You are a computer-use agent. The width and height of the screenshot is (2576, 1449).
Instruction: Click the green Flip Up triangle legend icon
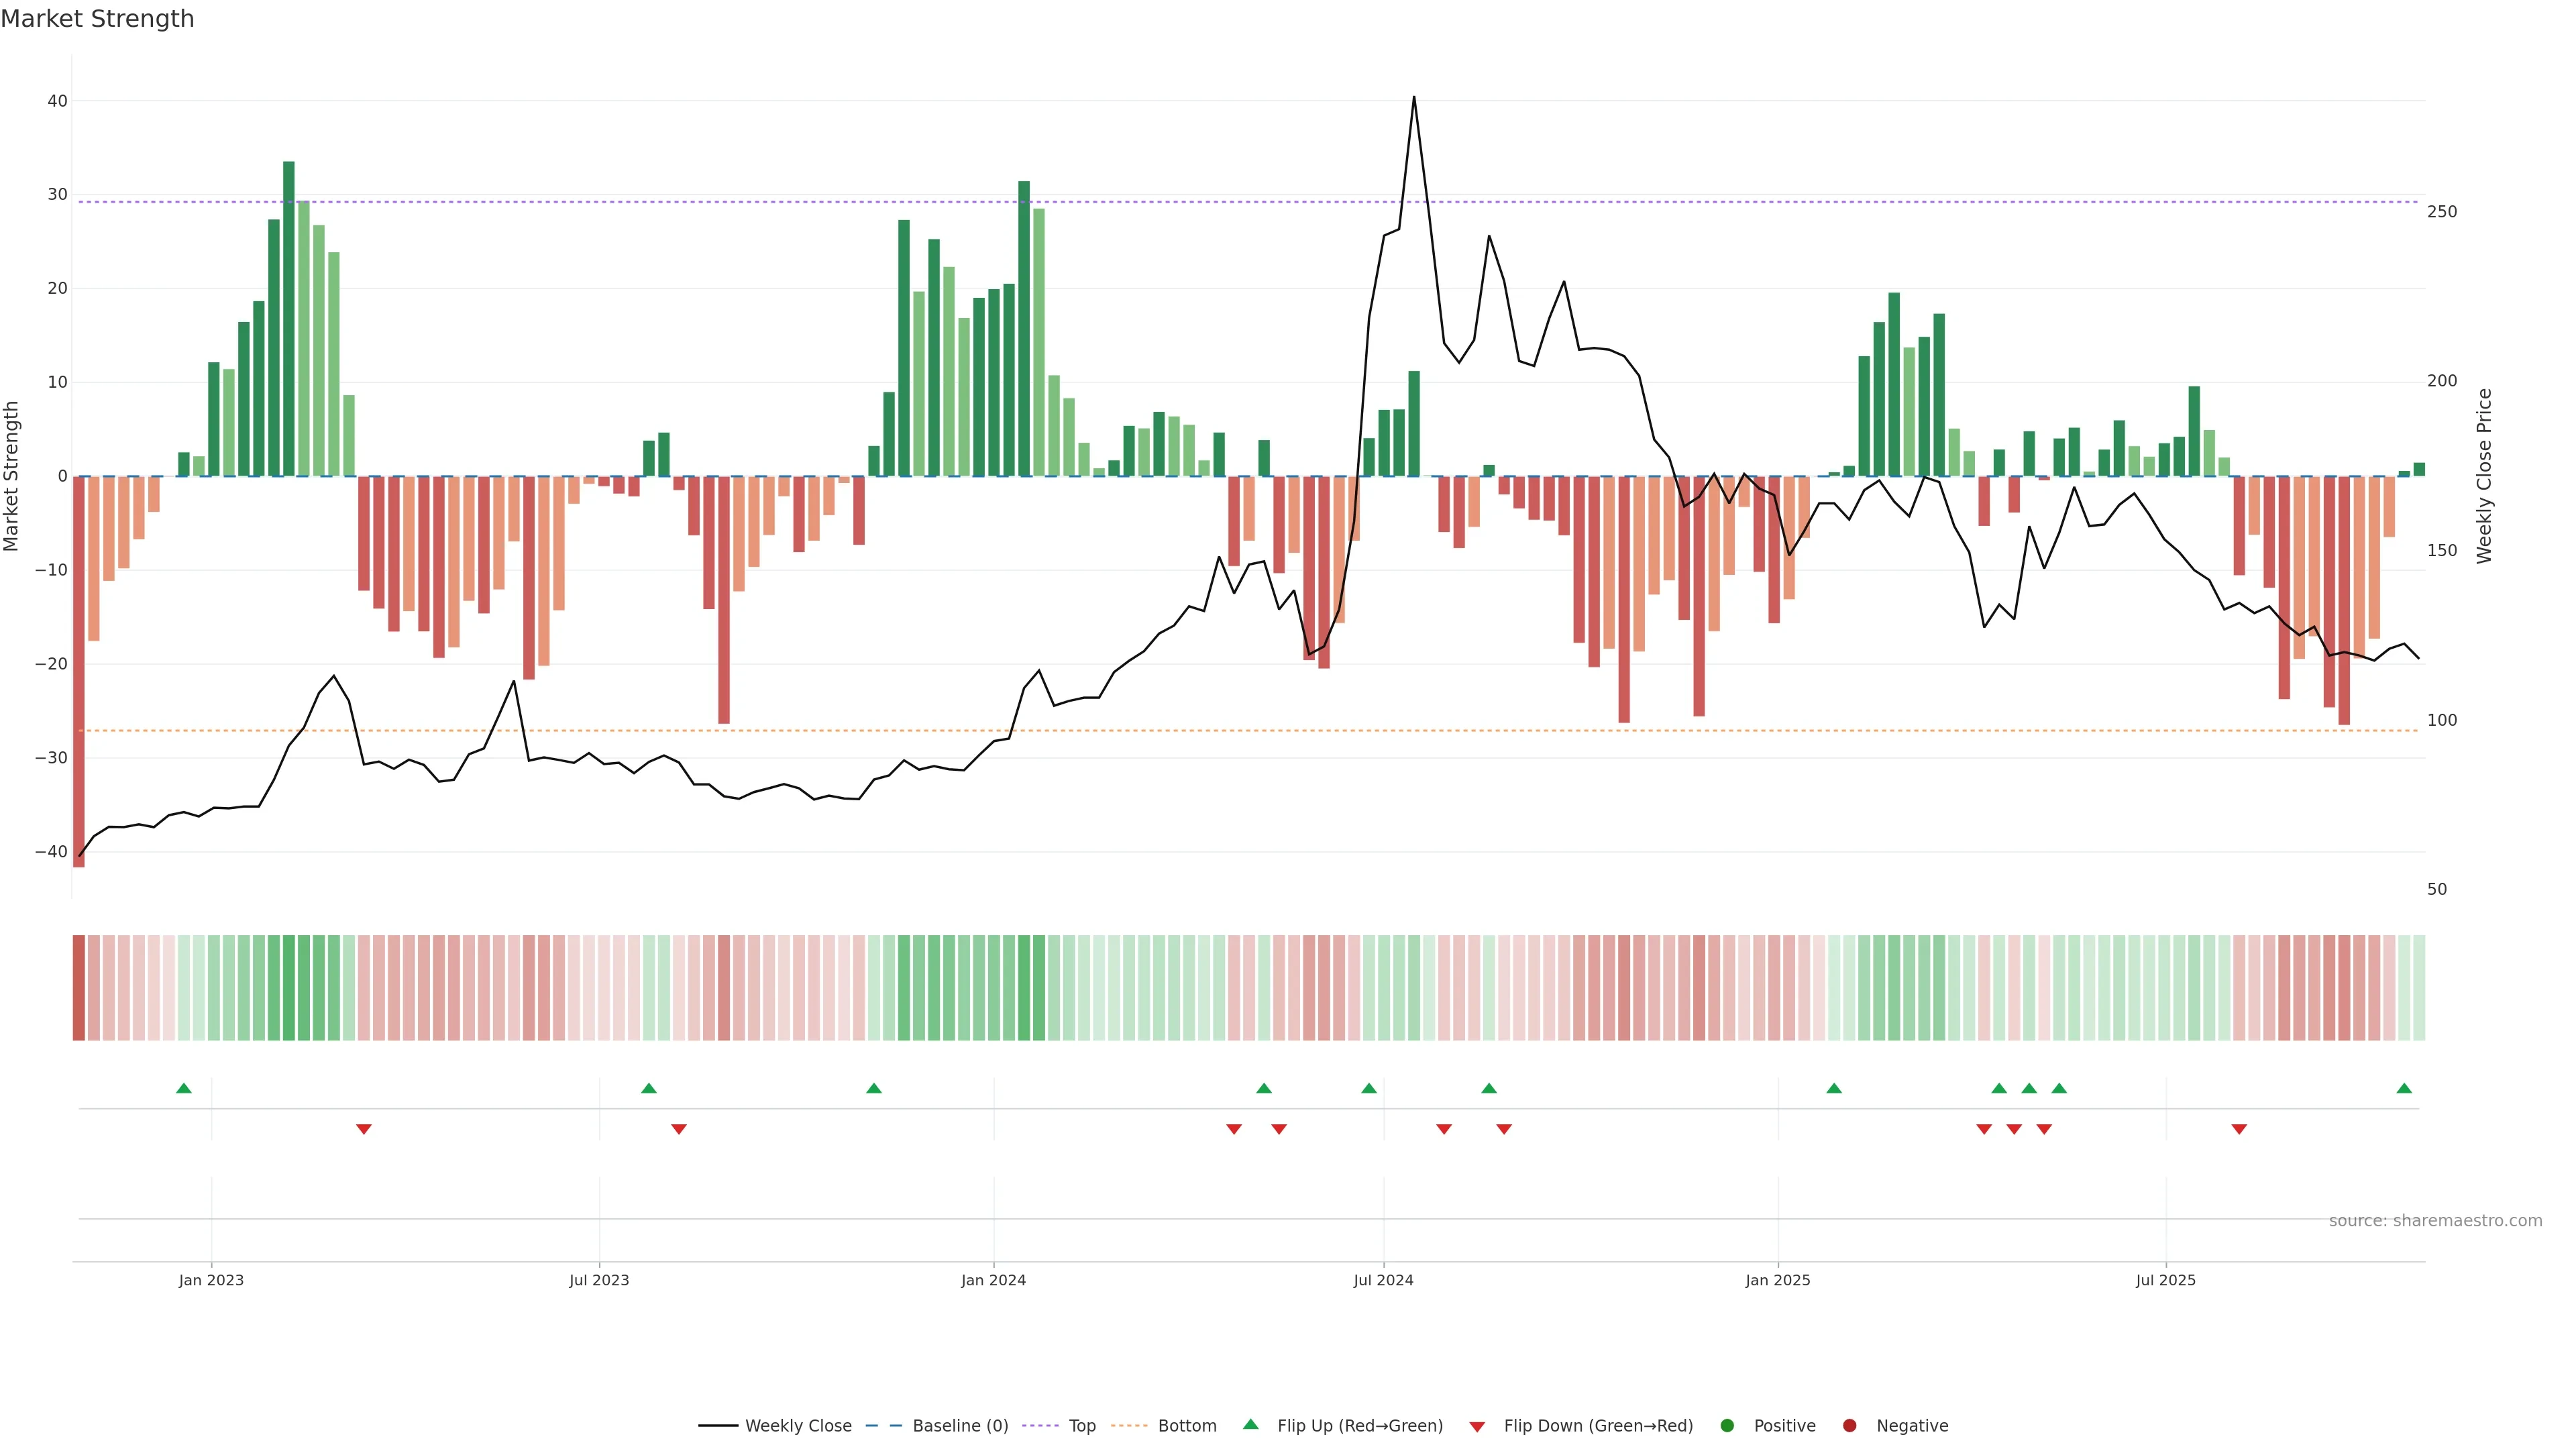point(1250,1424)
